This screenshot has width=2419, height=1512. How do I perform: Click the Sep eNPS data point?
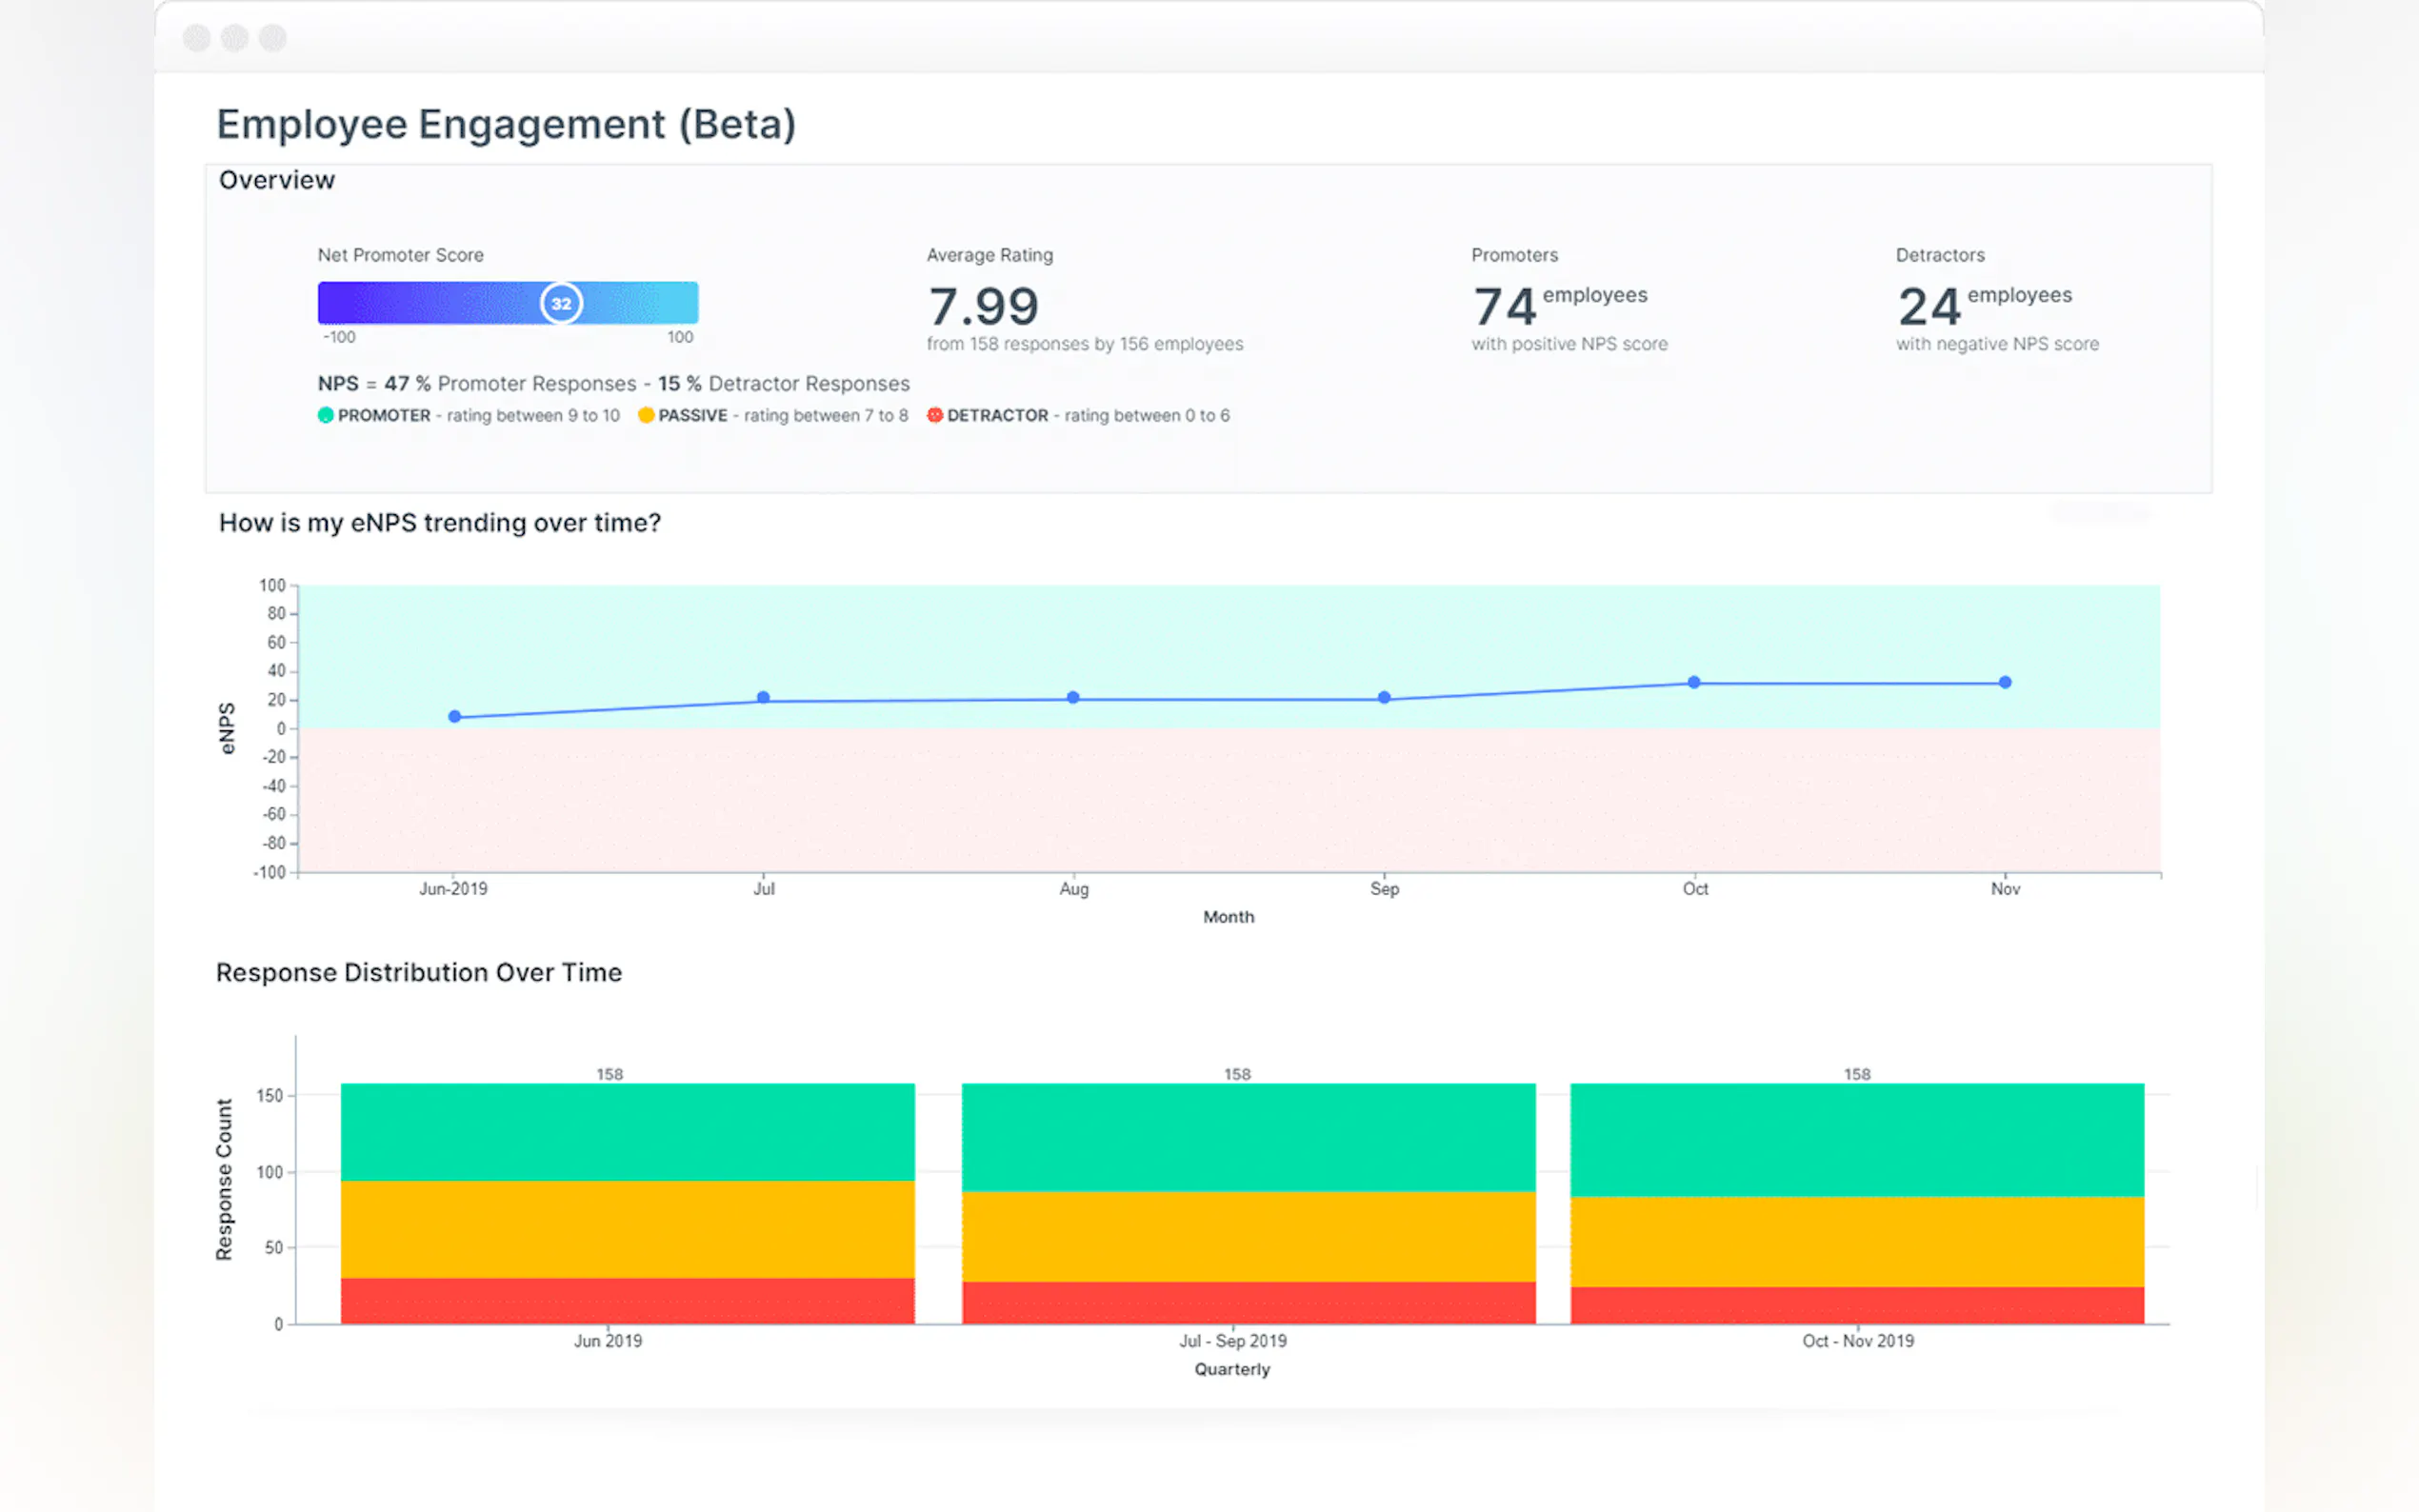tap(1384, 697)
